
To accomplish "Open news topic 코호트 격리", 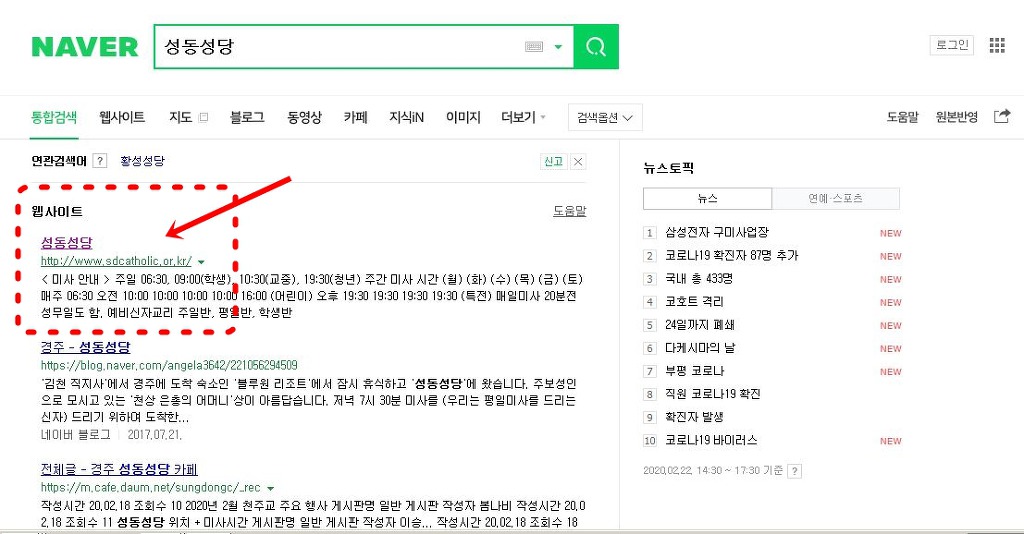I will point(694,302).
